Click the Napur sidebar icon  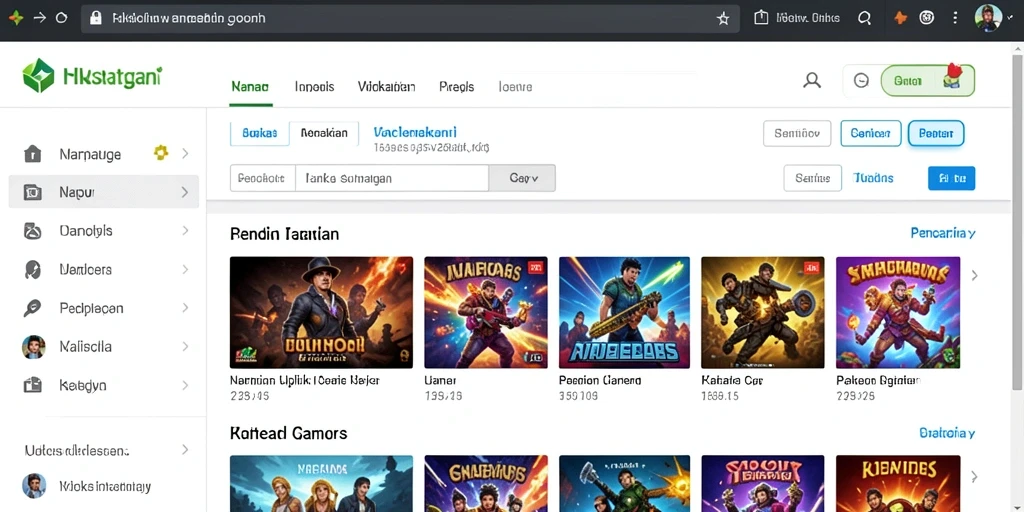[33, 192]
